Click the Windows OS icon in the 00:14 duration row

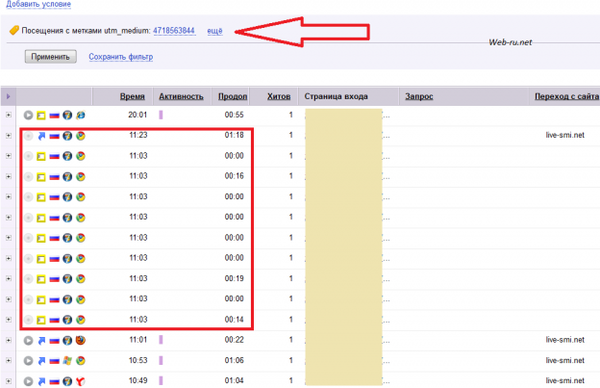point(67,320)
